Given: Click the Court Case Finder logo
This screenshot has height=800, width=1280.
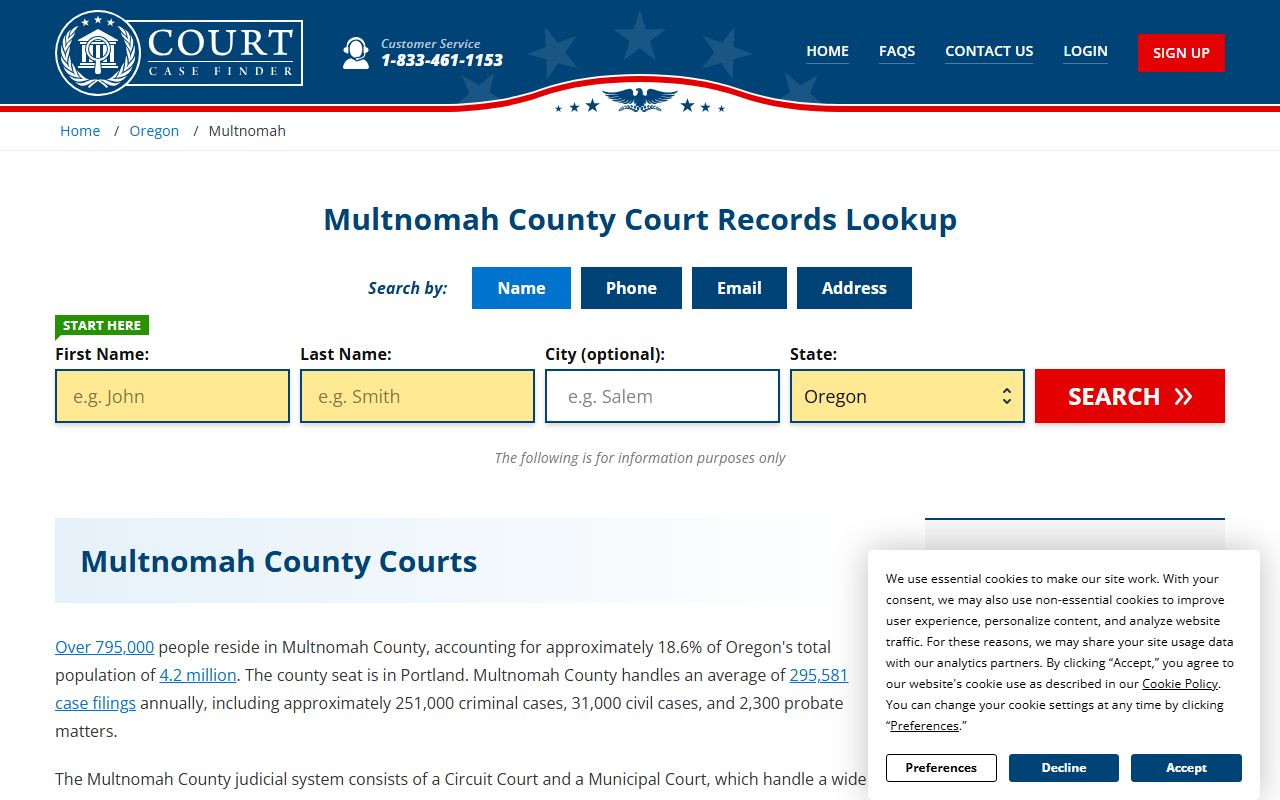Looking at the screenshot, I should (x=179, y=52).
